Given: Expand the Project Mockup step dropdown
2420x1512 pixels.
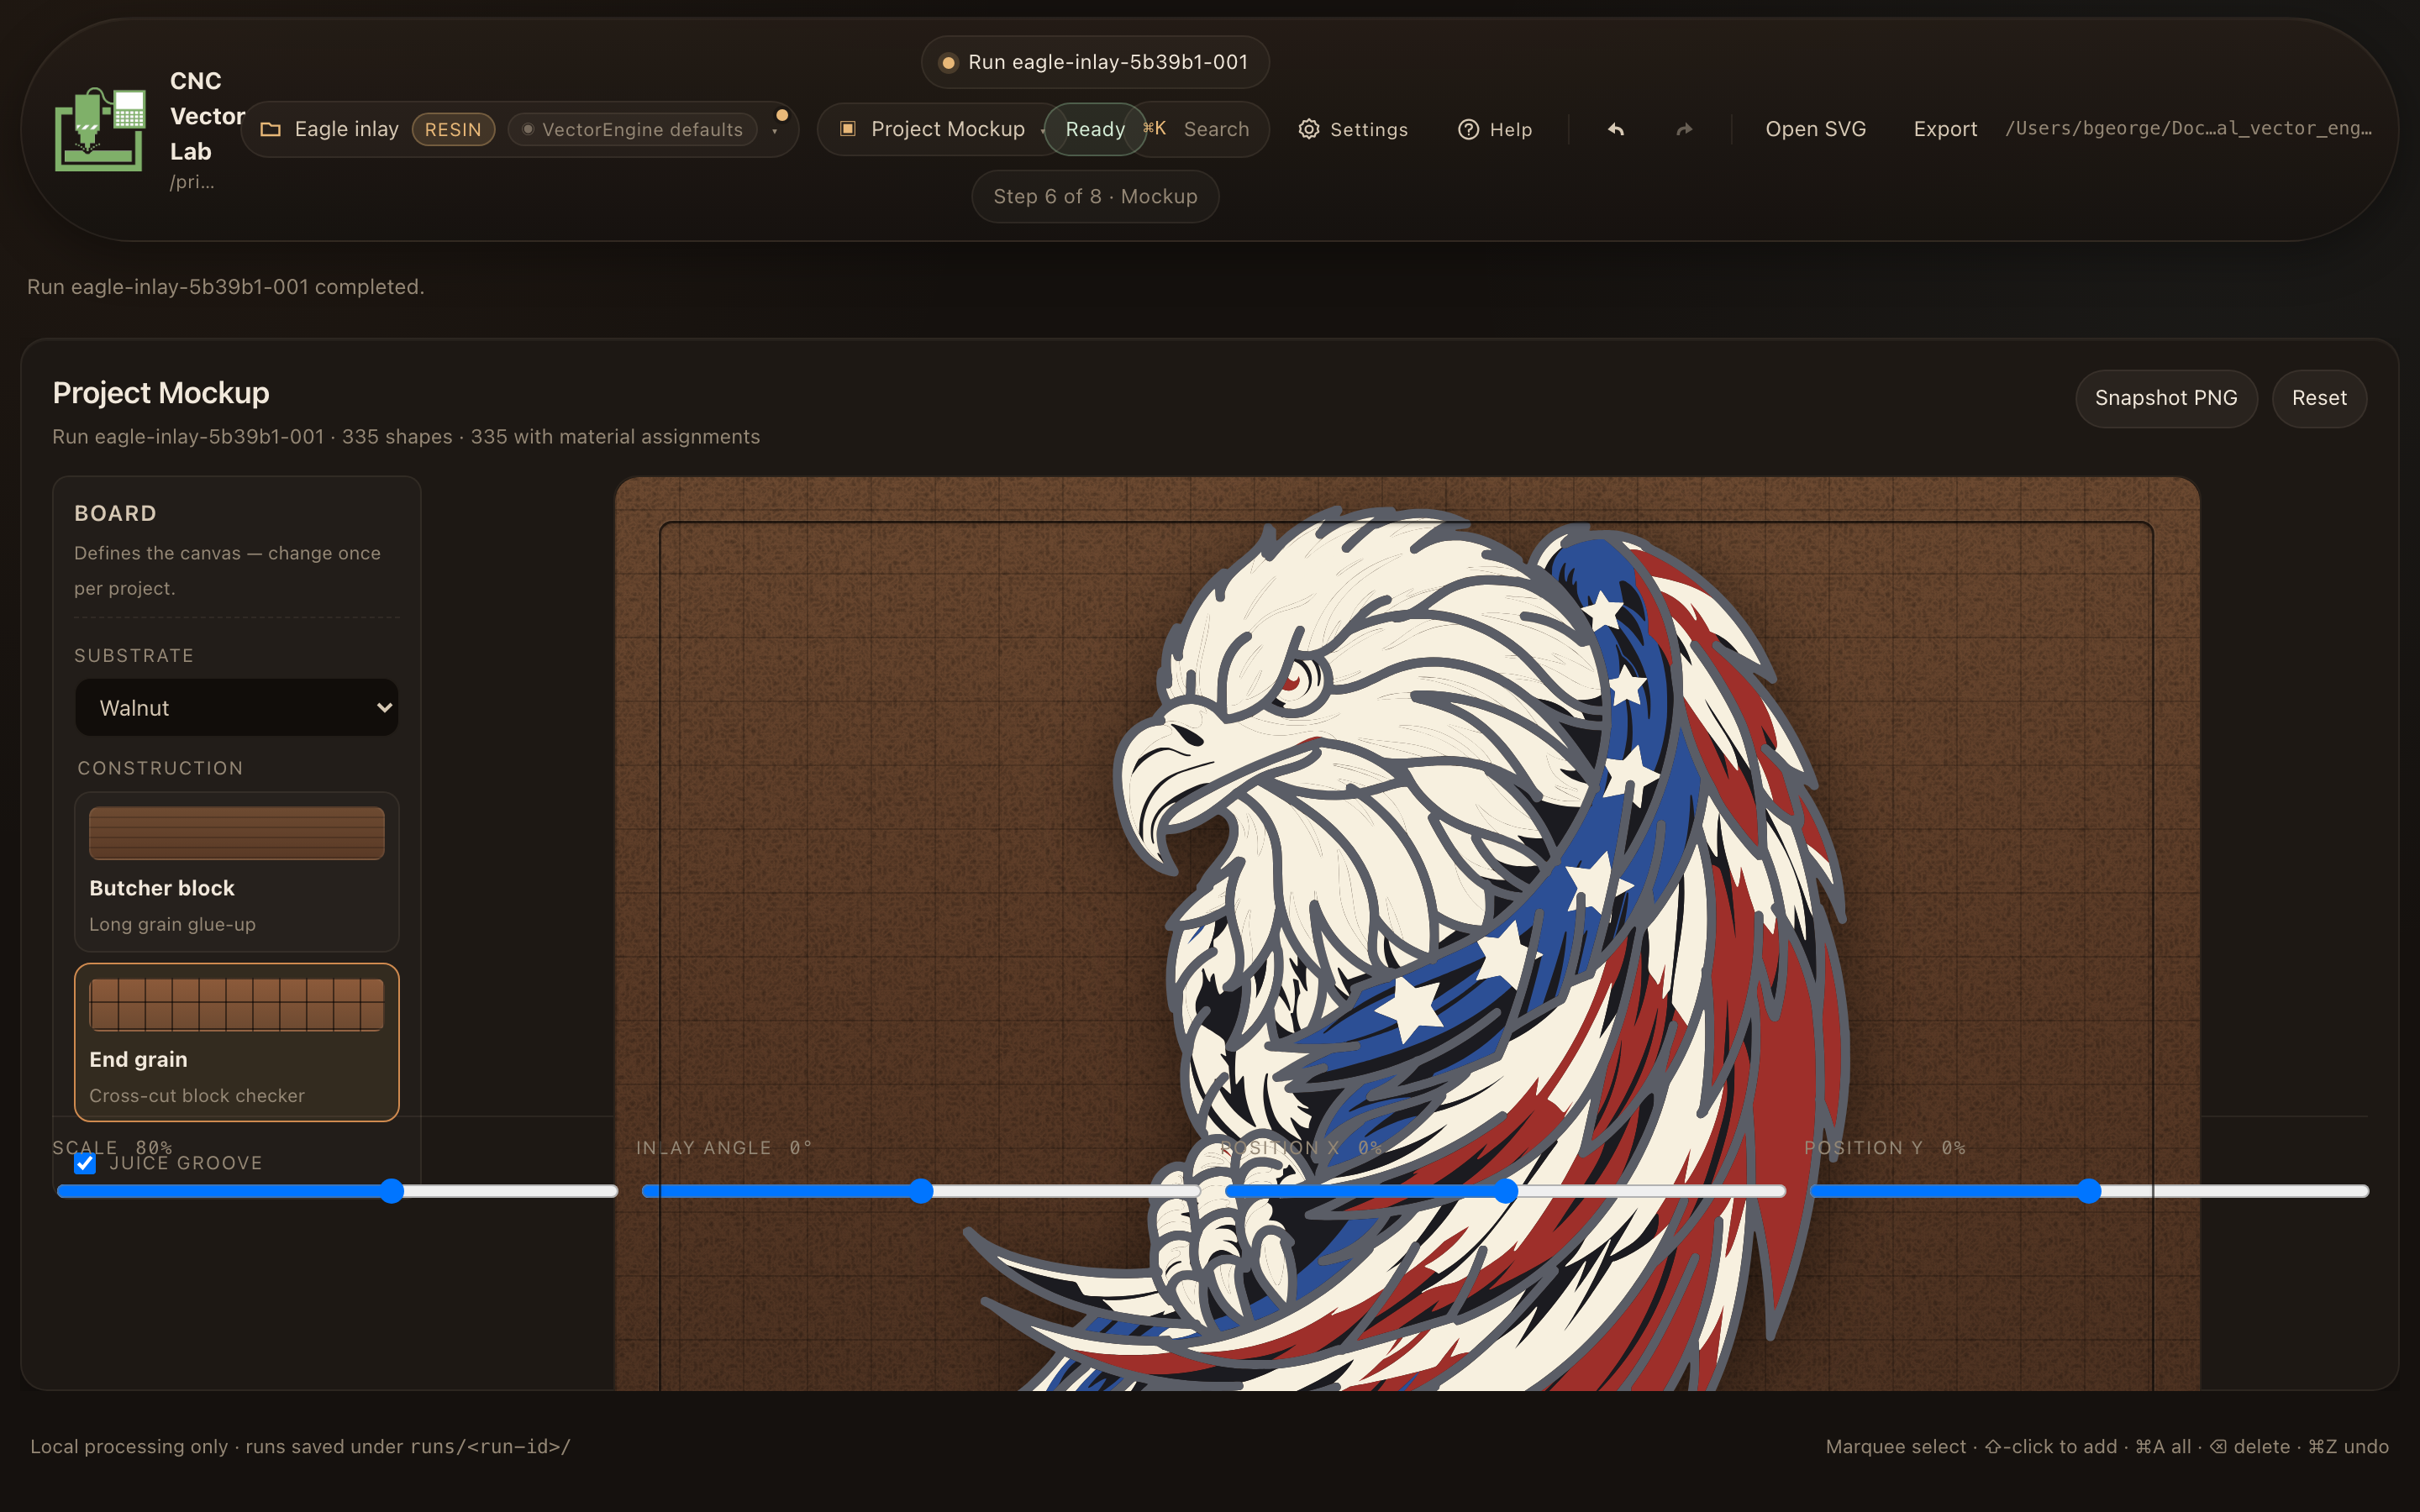Looking at the screenshot, I should 1042,132.
